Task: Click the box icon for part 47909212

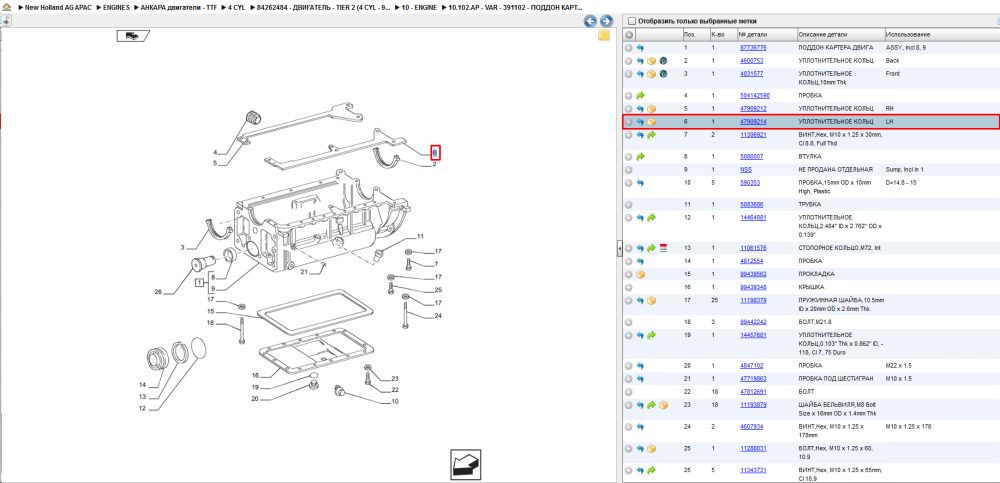Action: [651, 108]
